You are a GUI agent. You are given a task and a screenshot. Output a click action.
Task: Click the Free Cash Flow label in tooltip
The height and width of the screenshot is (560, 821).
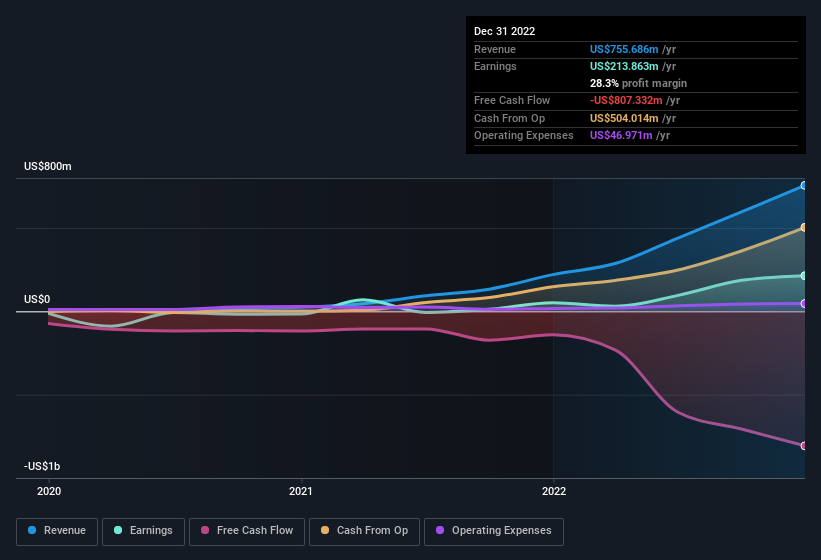[512, 100]
